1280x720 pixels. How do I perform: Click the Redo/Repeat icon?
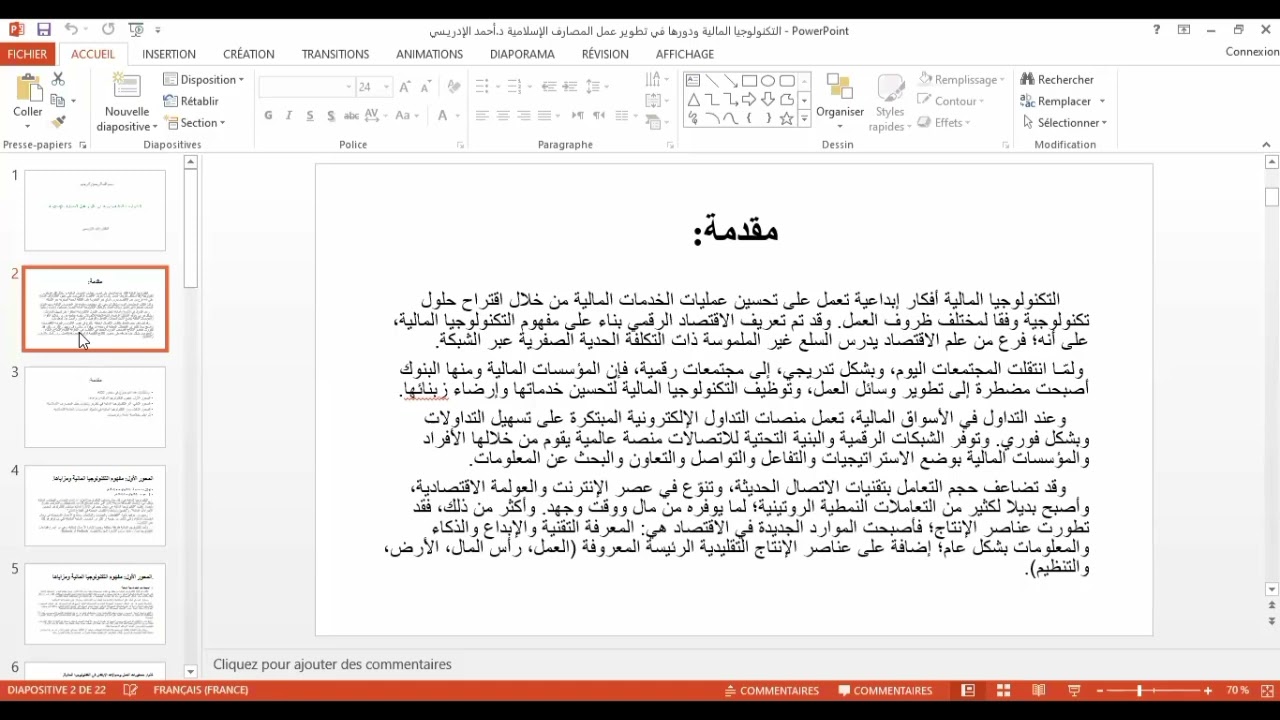pos(108,30)
